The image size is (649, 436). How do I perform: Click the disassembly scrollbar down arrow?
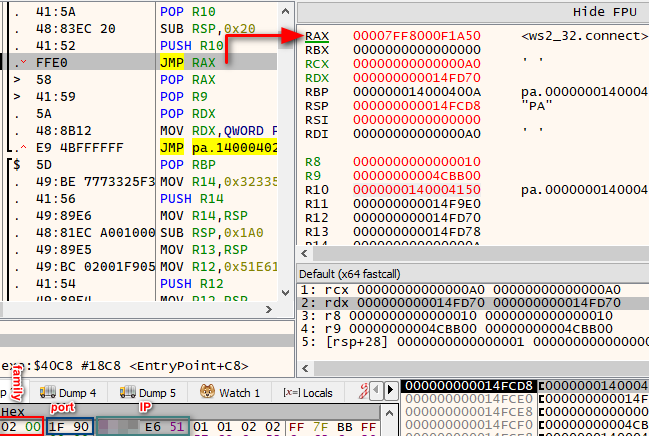(x=285, y=293)
